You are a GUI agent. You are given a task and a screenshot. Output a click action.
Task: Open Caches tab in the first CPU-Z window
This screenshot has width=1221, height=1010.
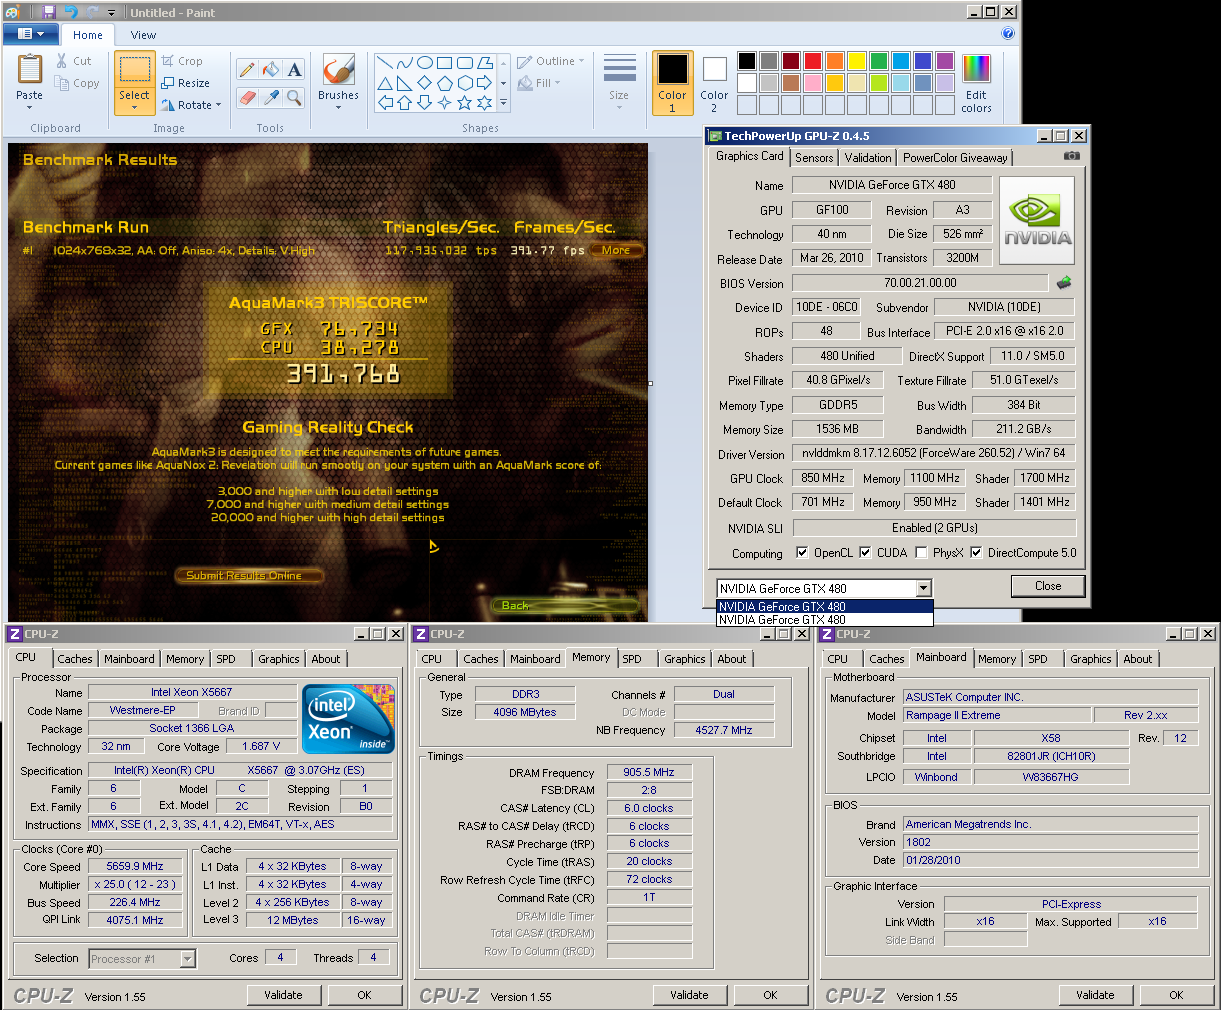(75, 659)
